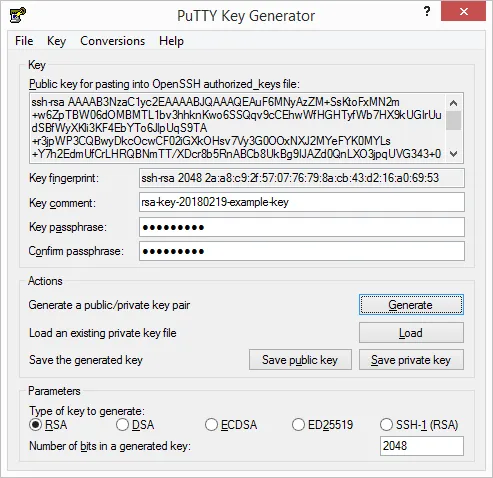Image resolution: width=493 pixels, height=478 pixels.
Task: Click the question mark help icon
Action: [427, 12]
